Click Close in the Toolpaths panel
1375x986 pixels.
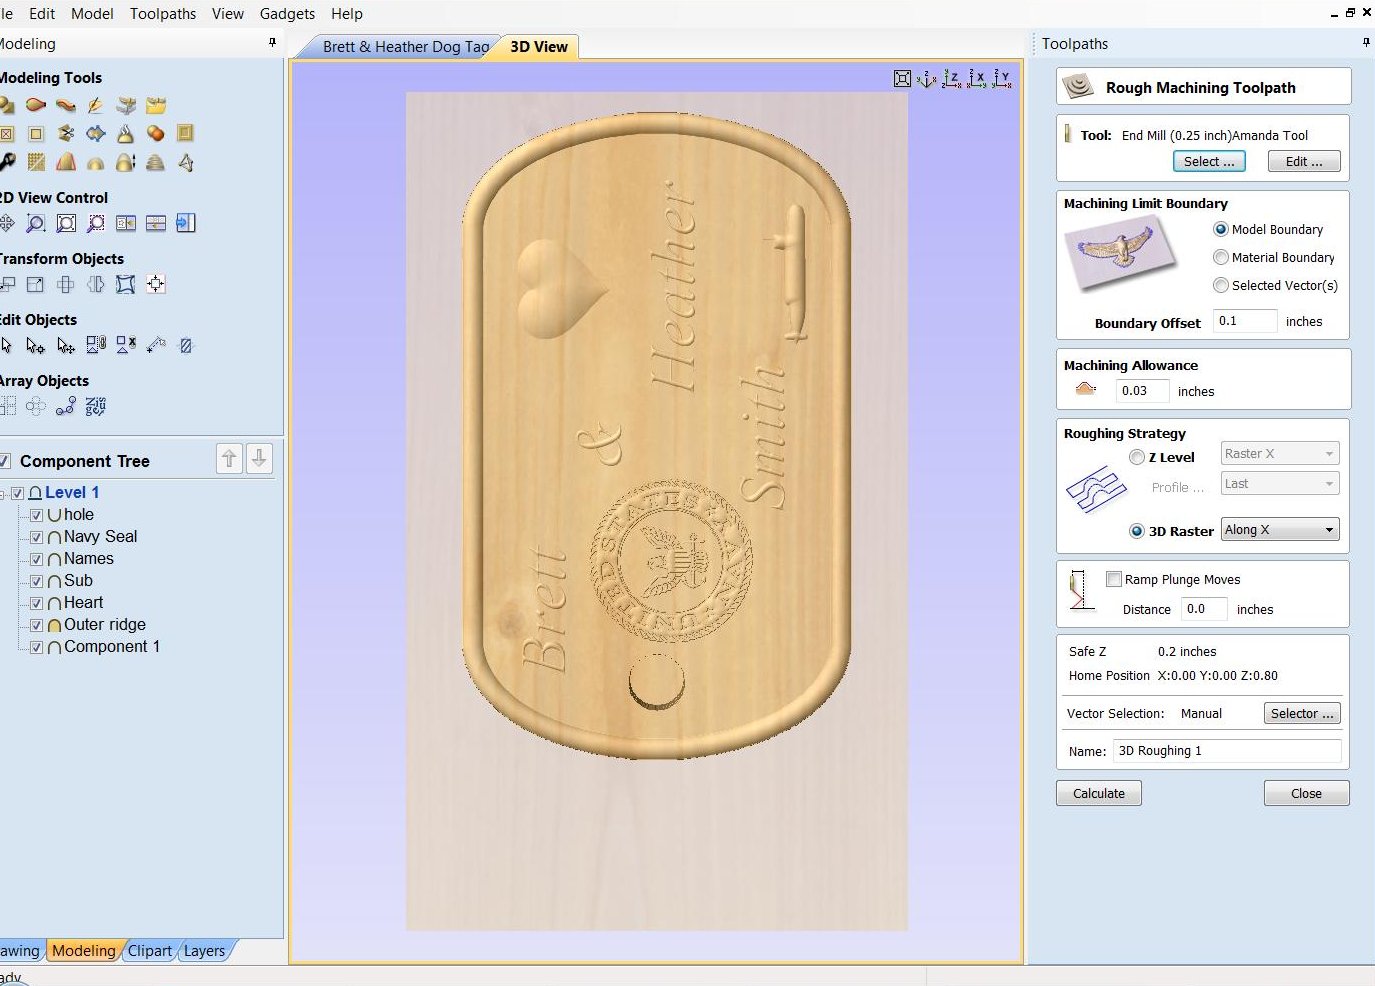click(x=1306, y=793)
